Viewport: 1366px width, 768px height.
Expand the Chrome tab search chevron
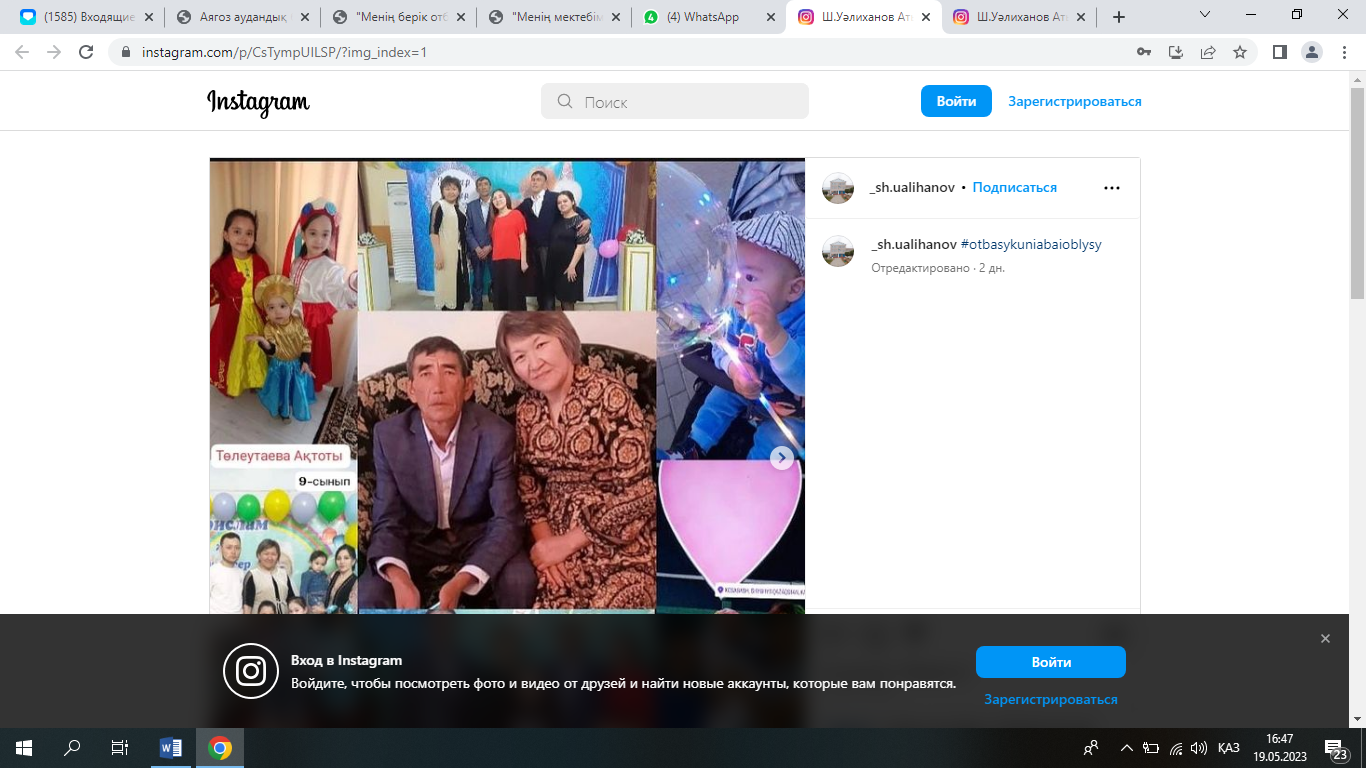pos(1204,16)
